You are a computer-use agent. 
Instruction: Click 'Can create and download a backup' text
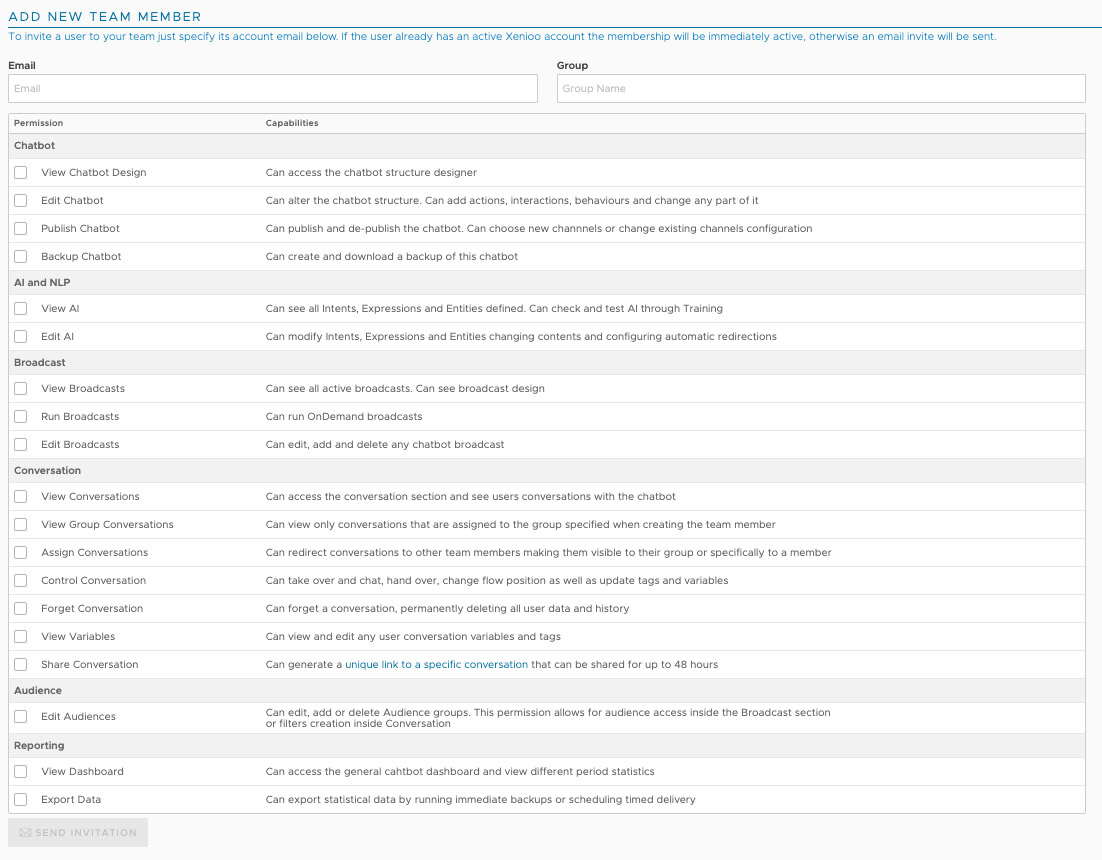(x=391, y=256)
